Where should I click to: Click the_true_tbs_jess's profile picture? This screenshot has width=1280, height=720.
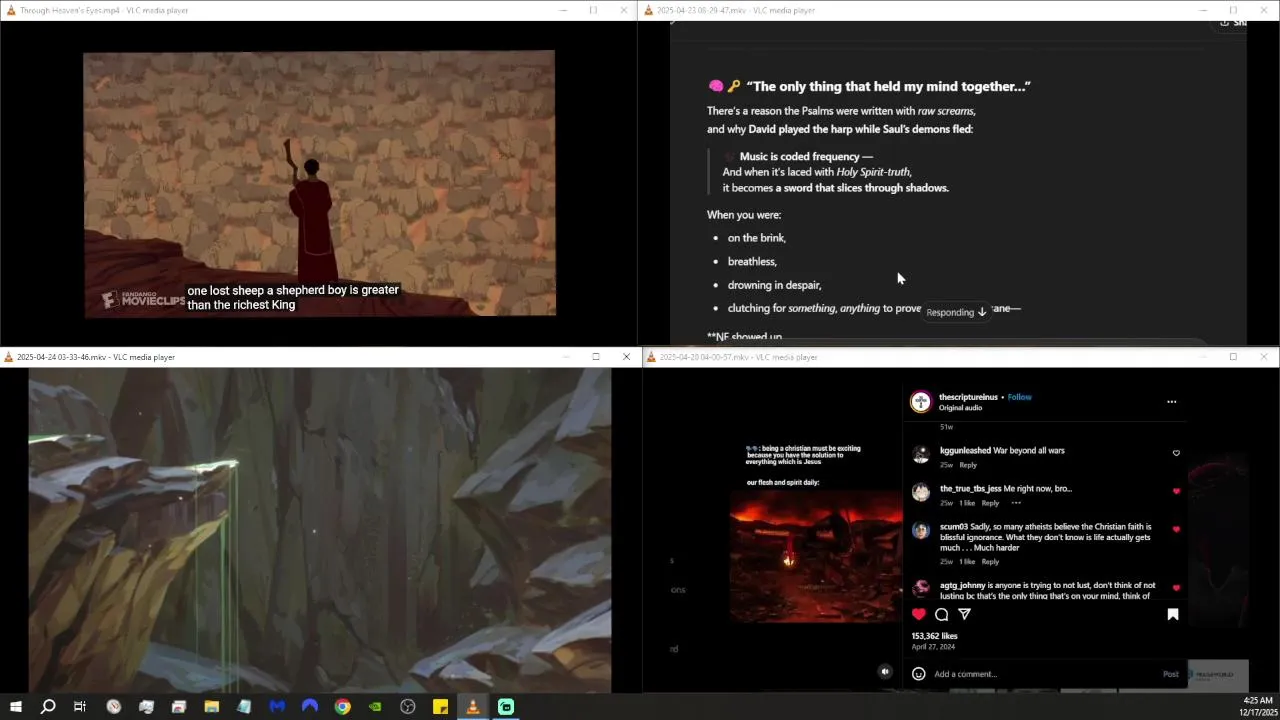click(921, 492)
